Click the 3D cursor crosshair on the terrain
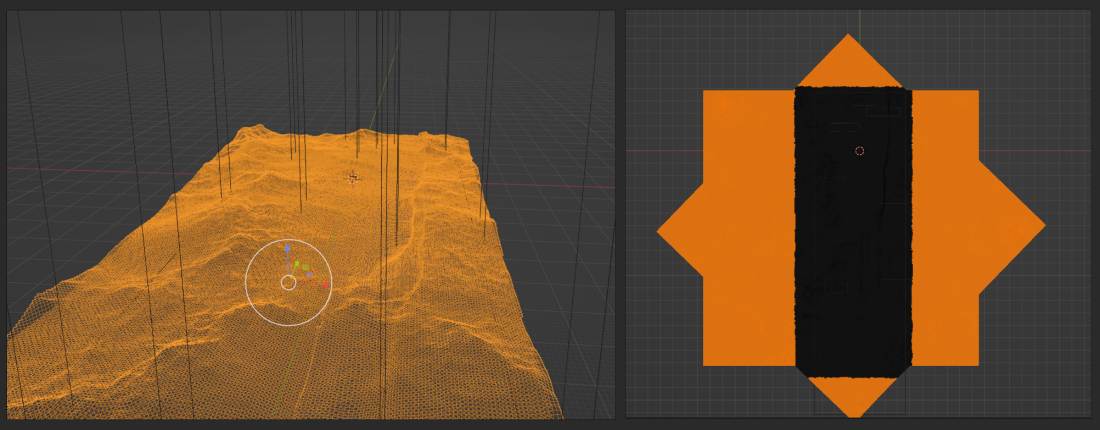Screen dimensions: 1100x430 tap(353, 177)
